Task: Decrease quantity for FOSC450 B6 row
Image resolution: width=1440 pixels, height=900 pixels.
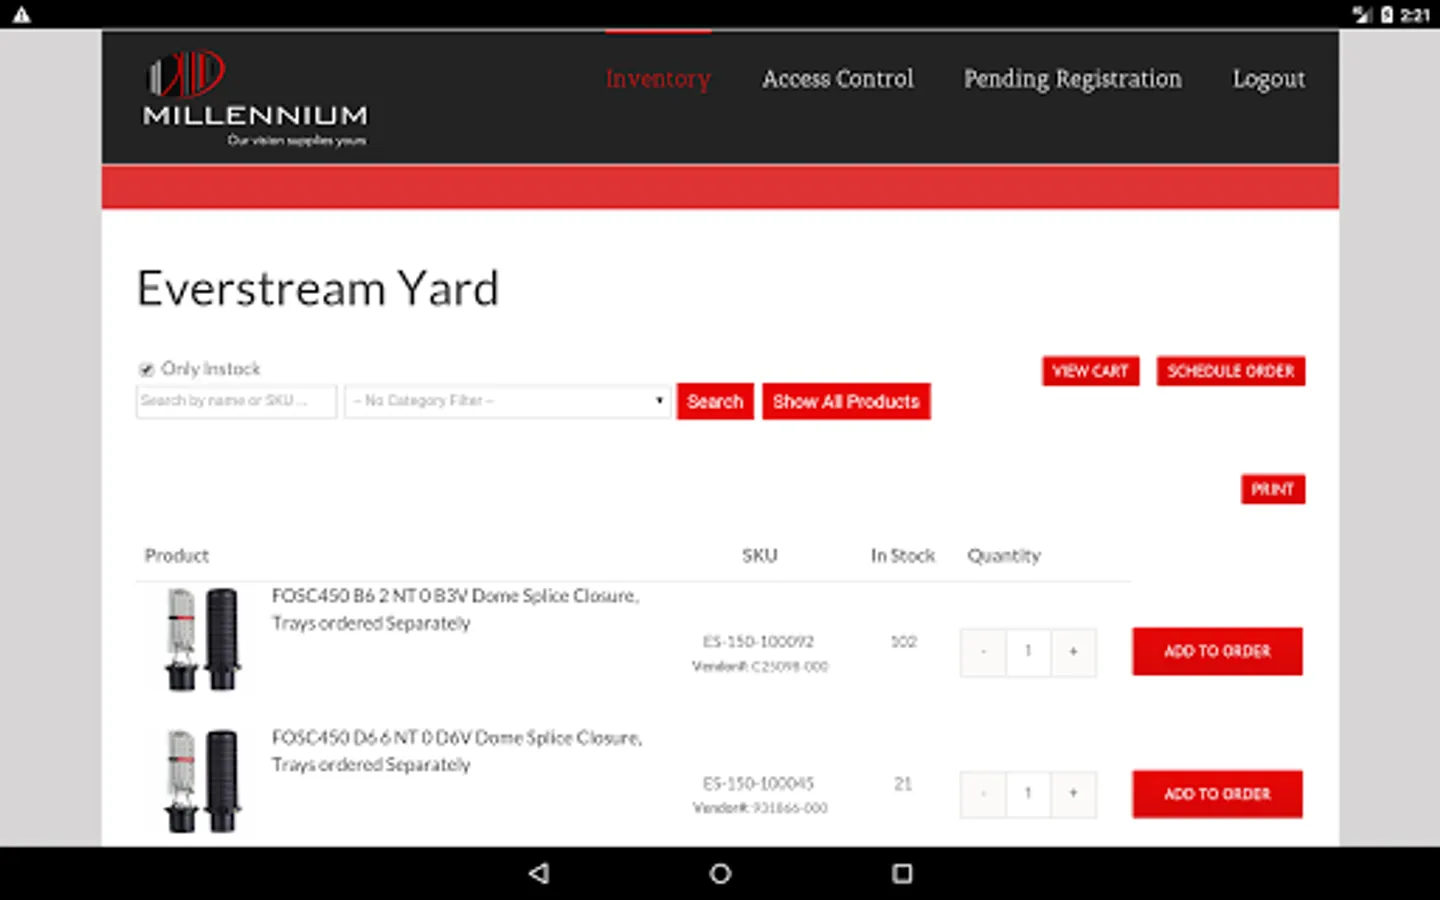Action: coord(983,652)
